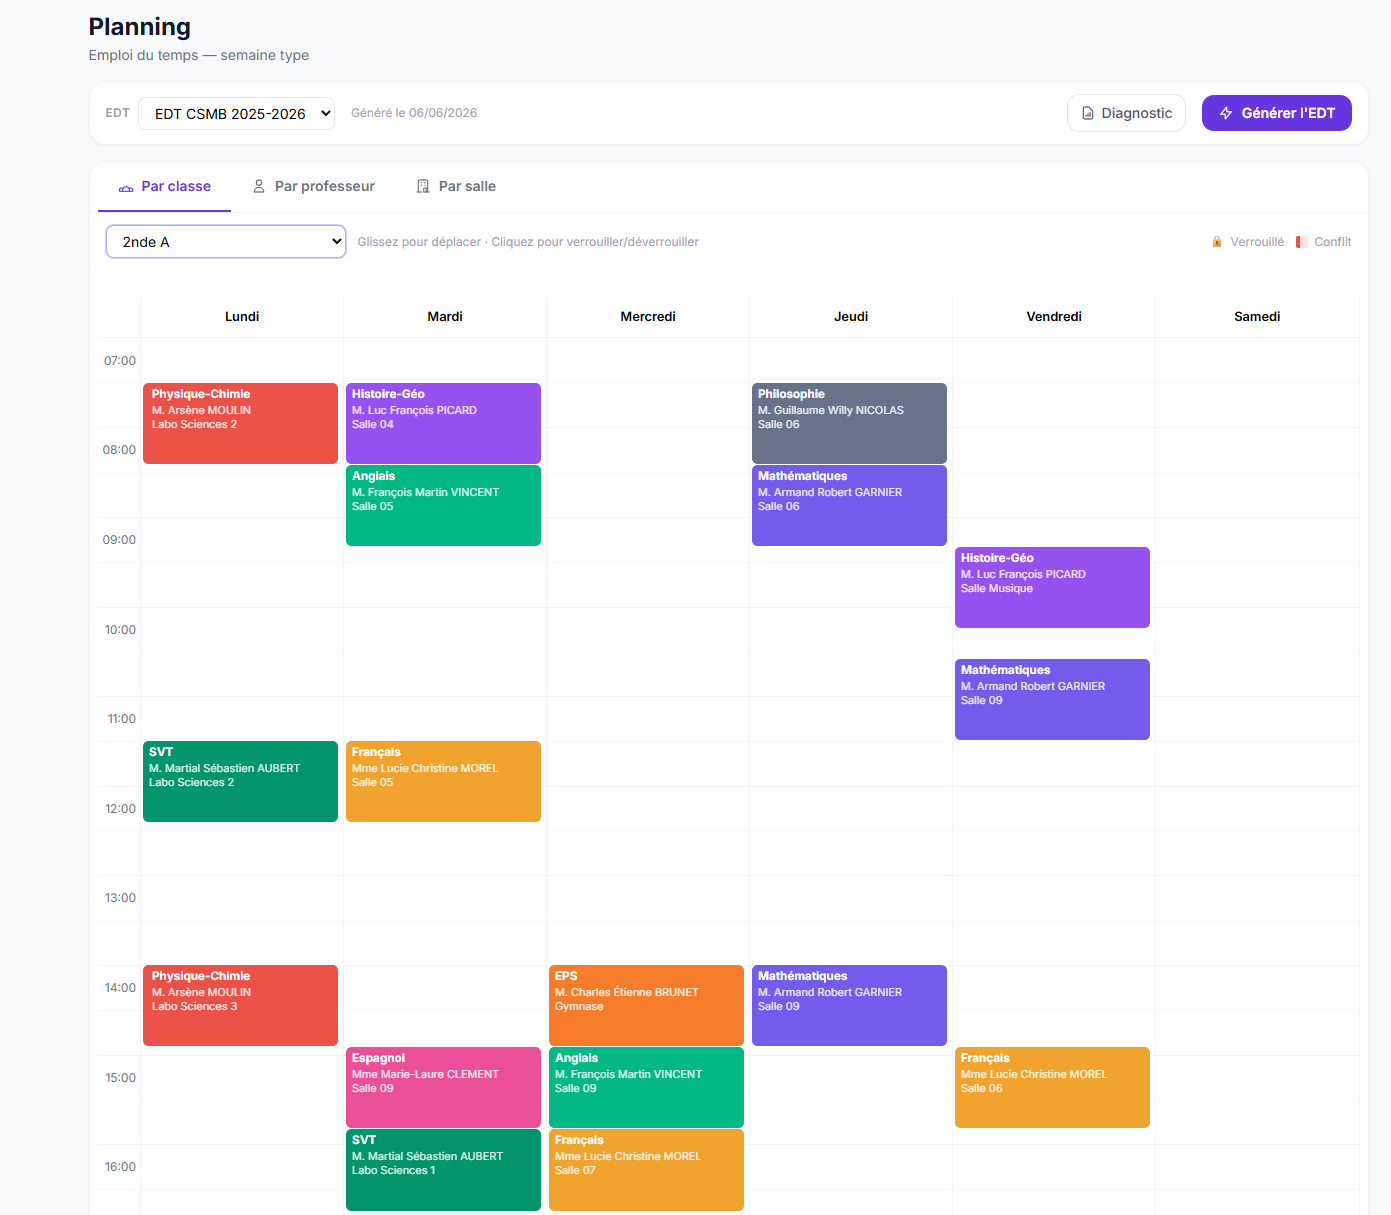Click the Anglais course in Salle 05
This screenshot has height=1215, width=1391.
443,505
